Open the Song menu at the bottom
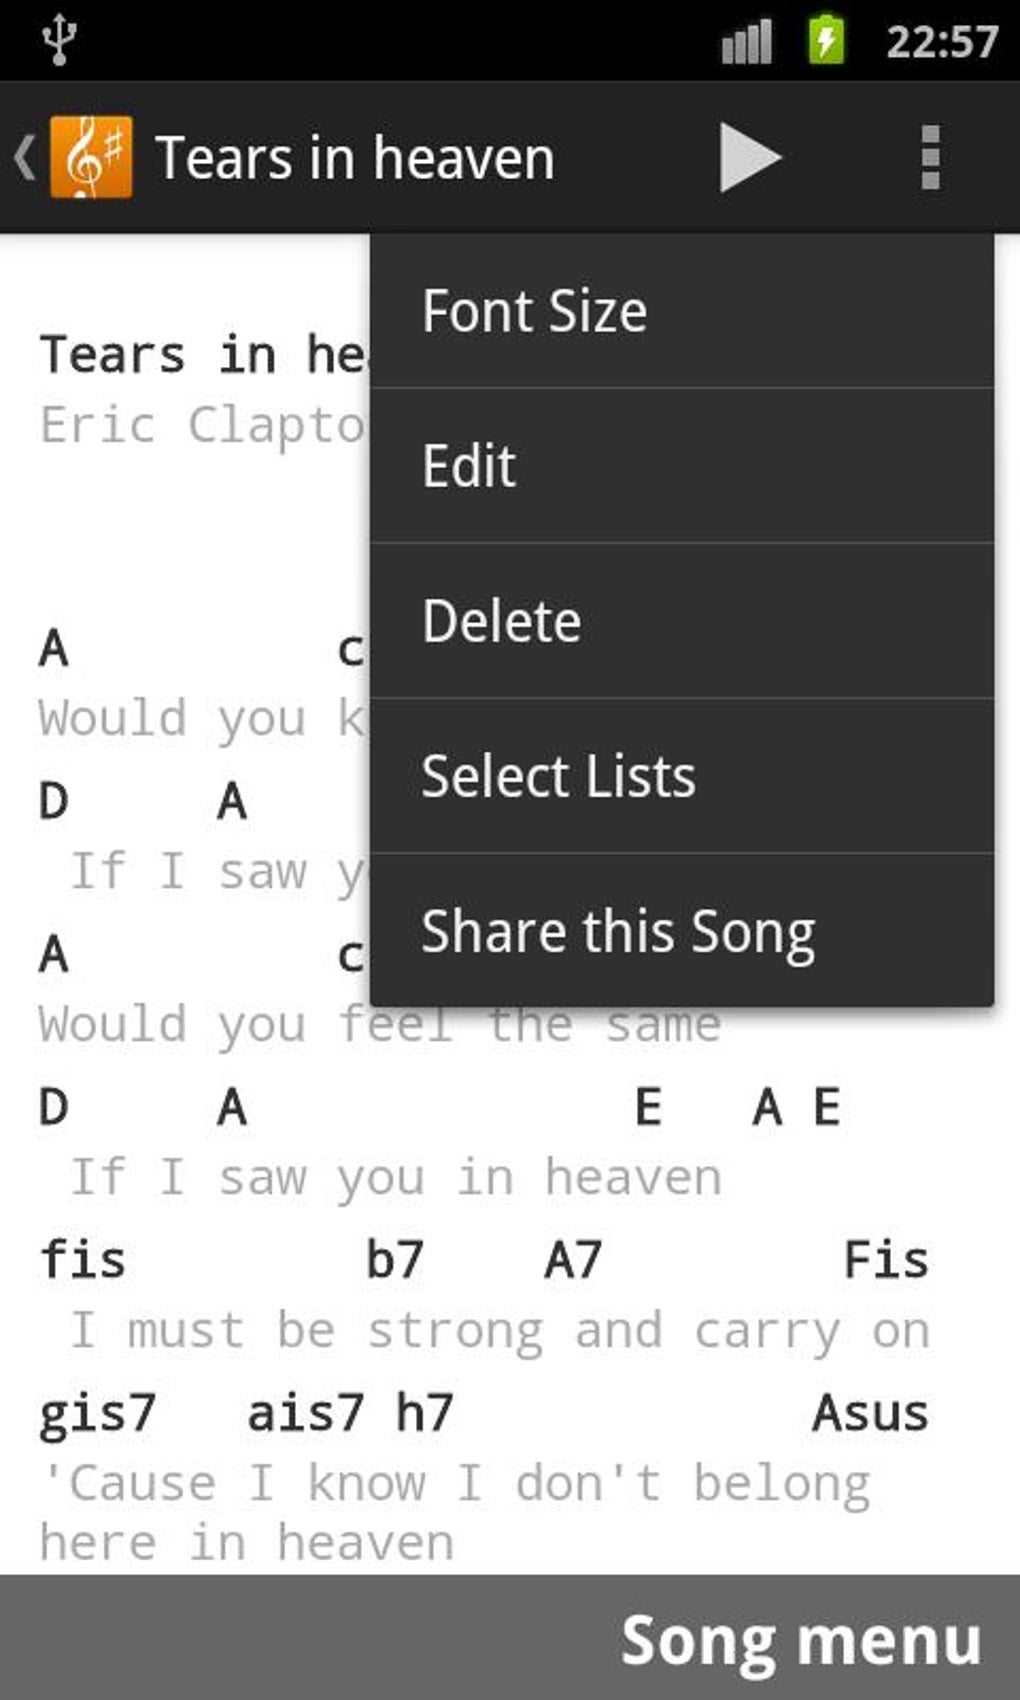The width and height of the screenshot is (1020, 1700). point(798,1637)
